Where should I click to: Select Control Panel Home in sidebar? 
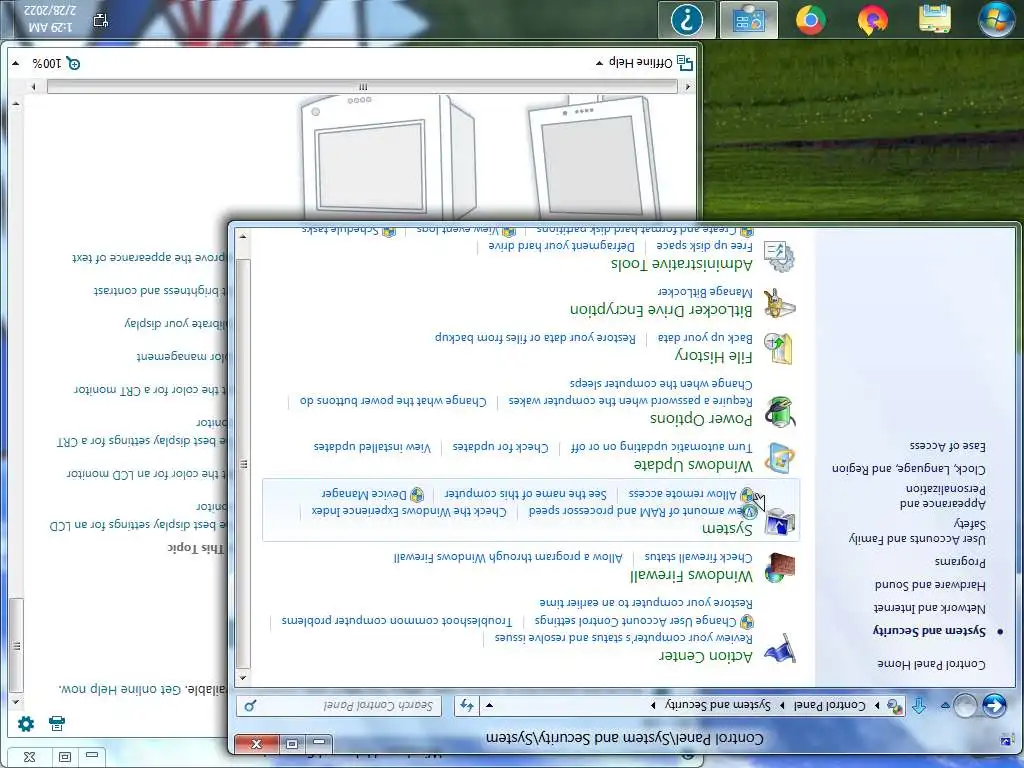pos(931,664)
